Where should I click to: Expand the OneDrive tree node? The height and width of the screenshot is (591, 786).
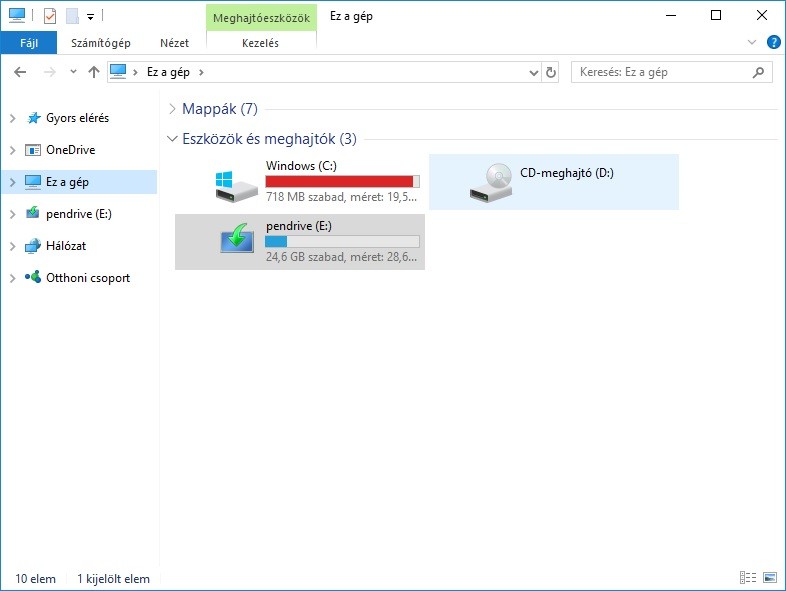pos(13,150)
